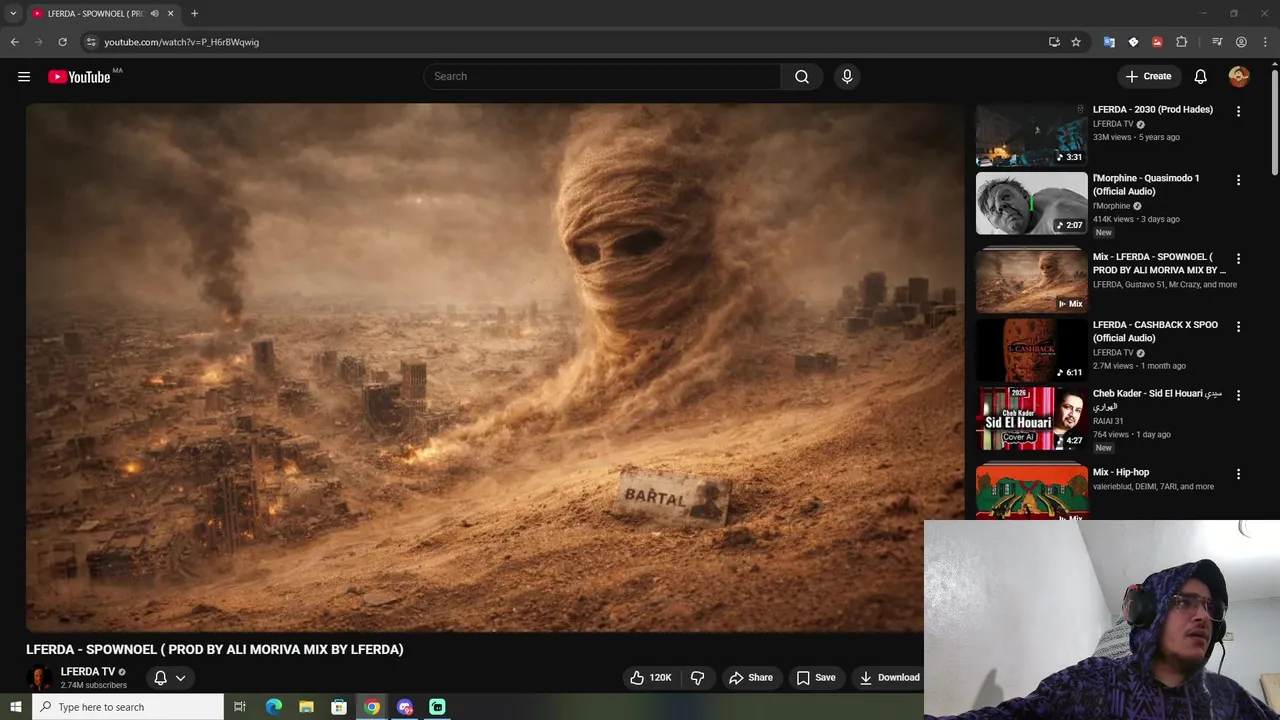Open Chrome profile icon
Image resolution: width=1280 pixels, height=720 pixels.
pos(1241,42)
